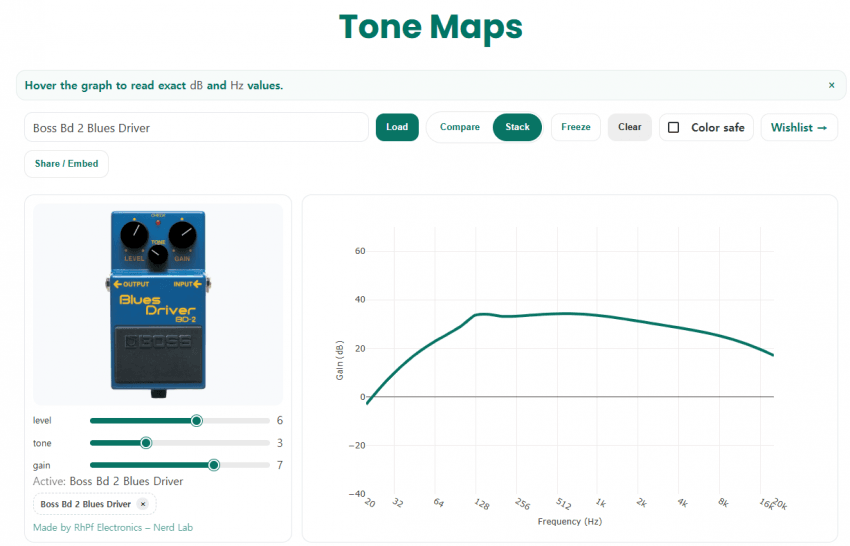This screenshot has width=850, height=546.
Task: Open the Wishlist link
Action: click(799, 128)
